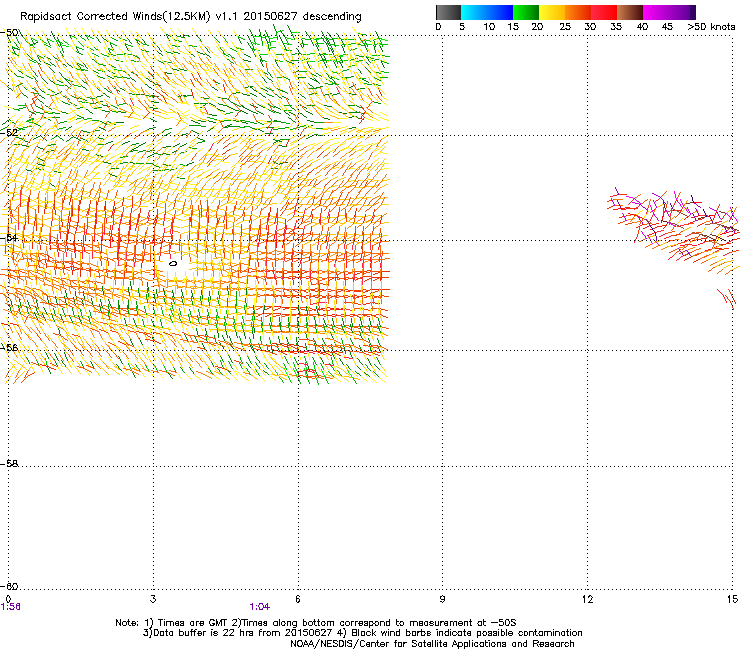This screenshot has width=740, height=650.
Task: Click the green 15-20 knots color band
Action: click(526, 12)
